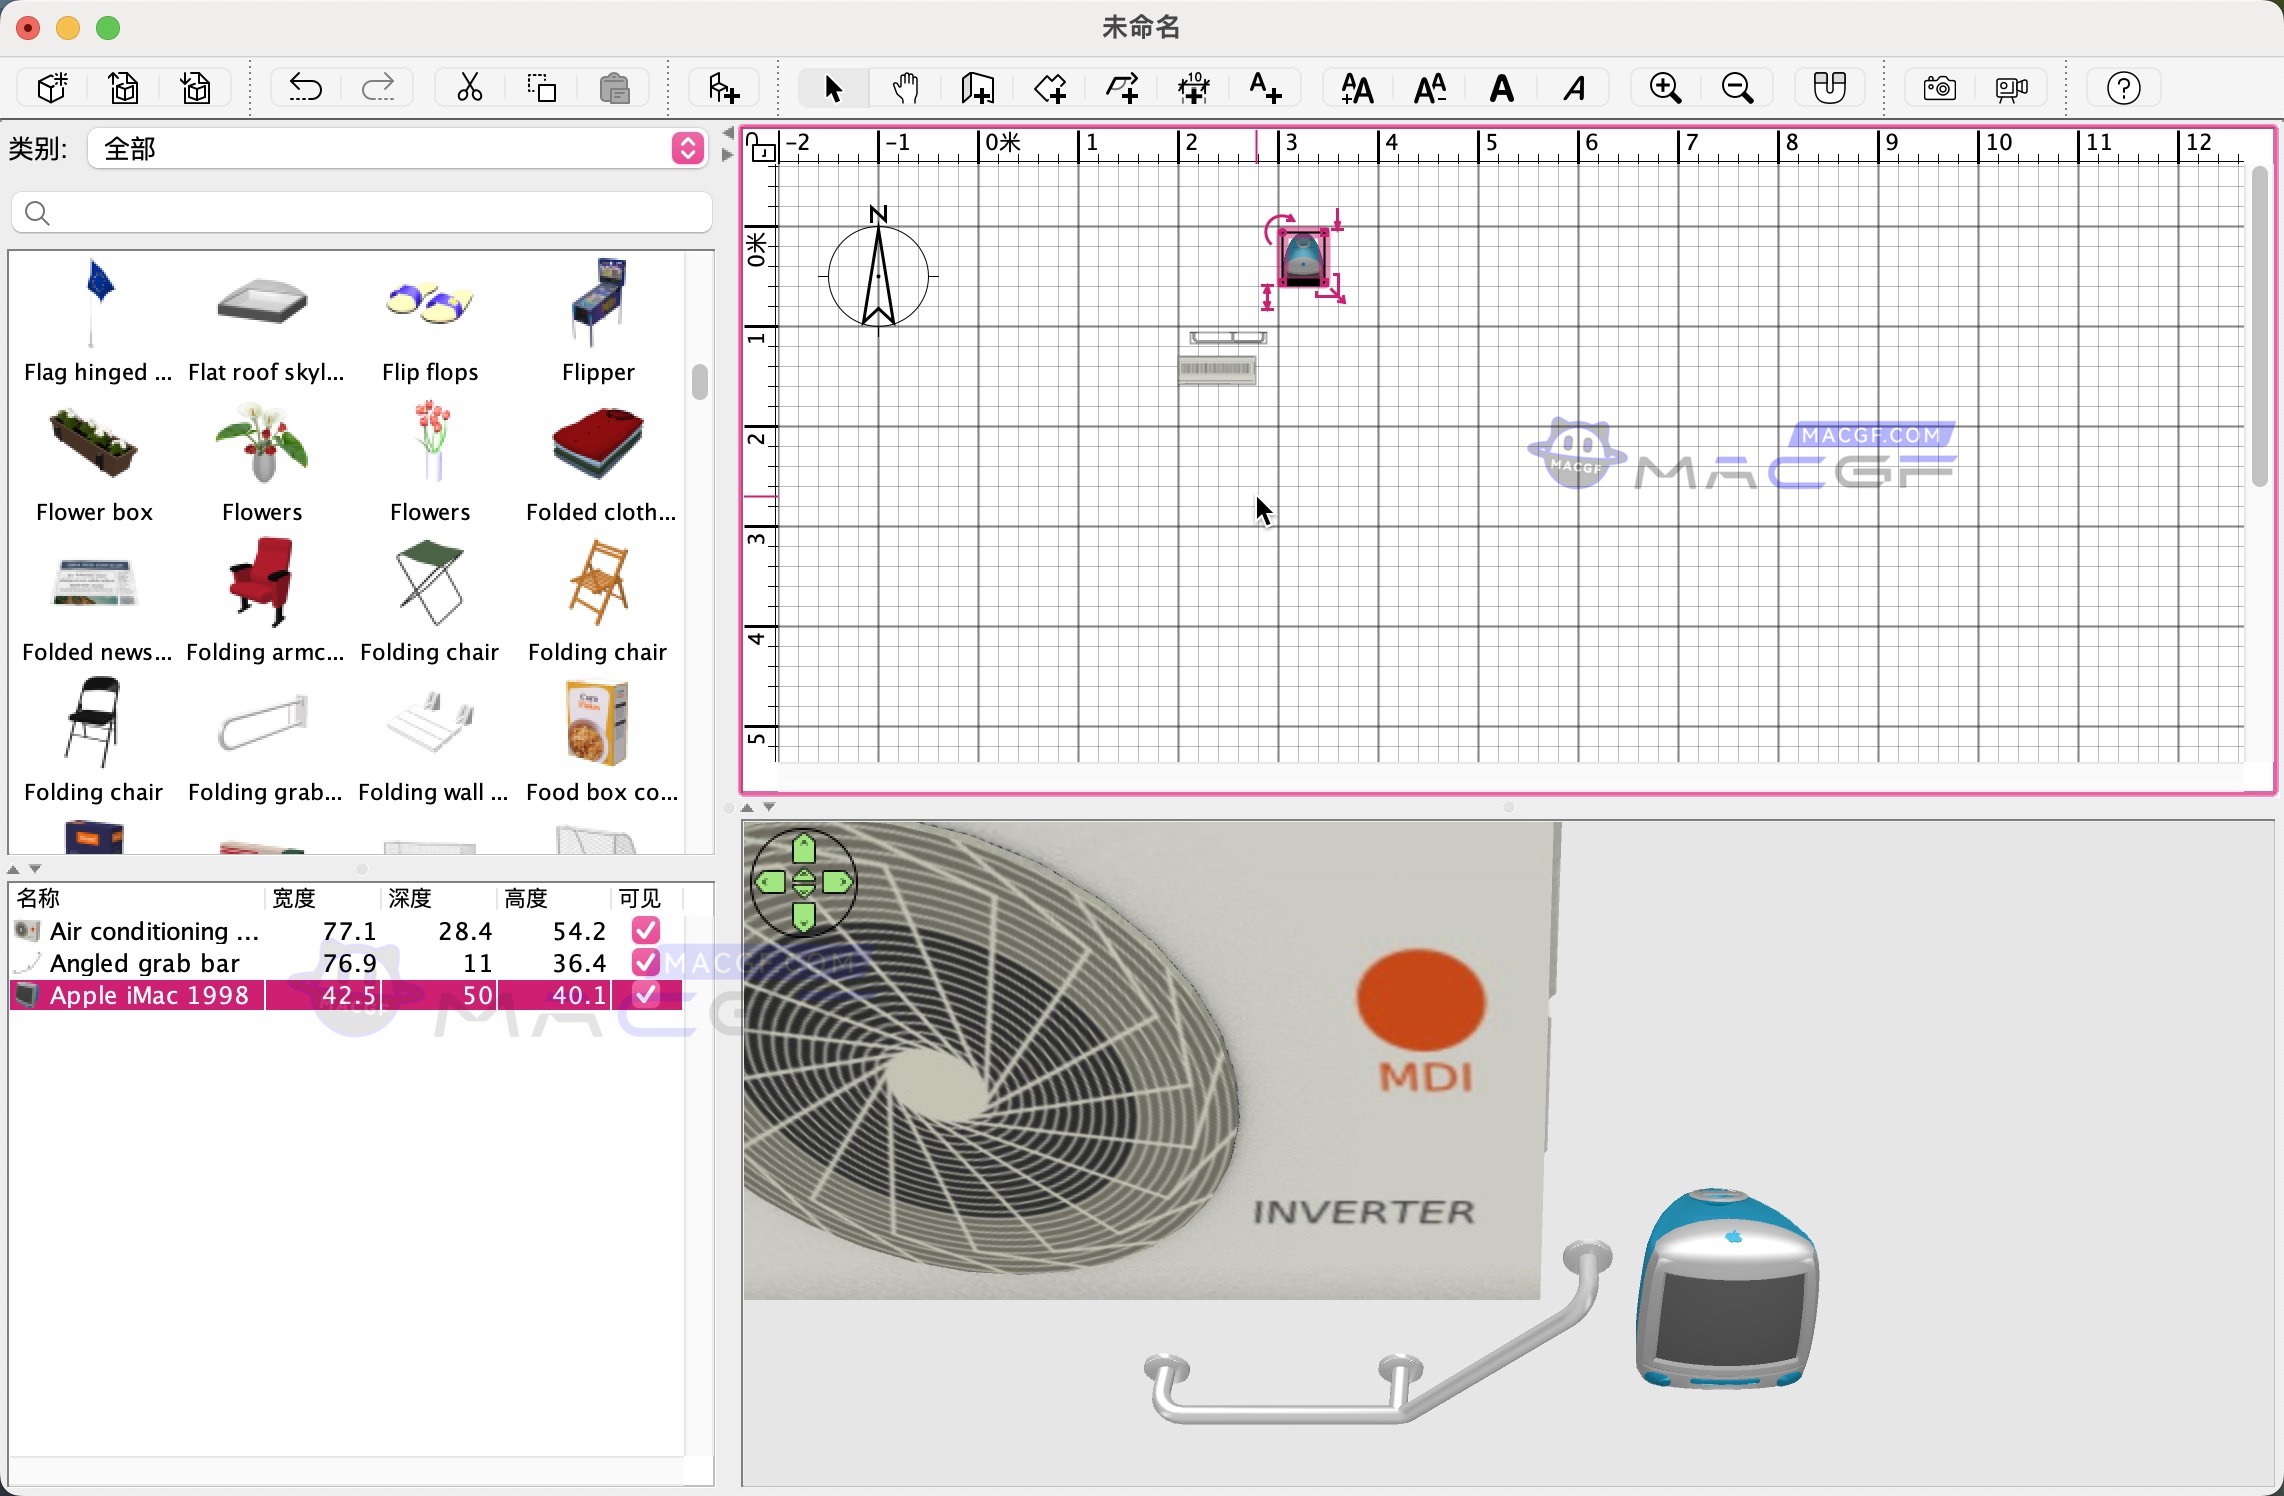Click Add furniture to home button
The height and width of the screenshot is (1496, 2284).
point(723,88)
